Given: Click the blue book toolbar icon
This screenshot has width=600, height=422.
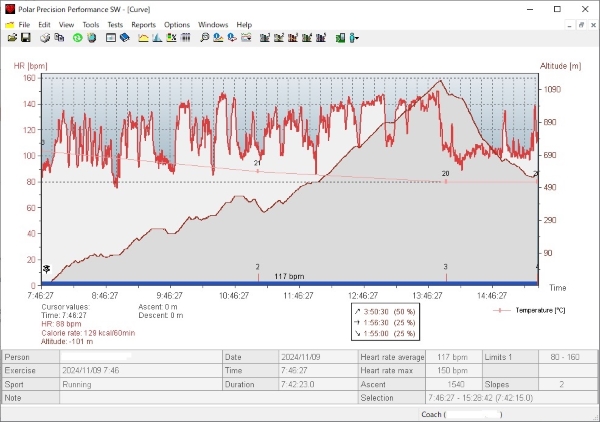Looking at the screenshot, I should pyautogui.click(x=124, y=37).
